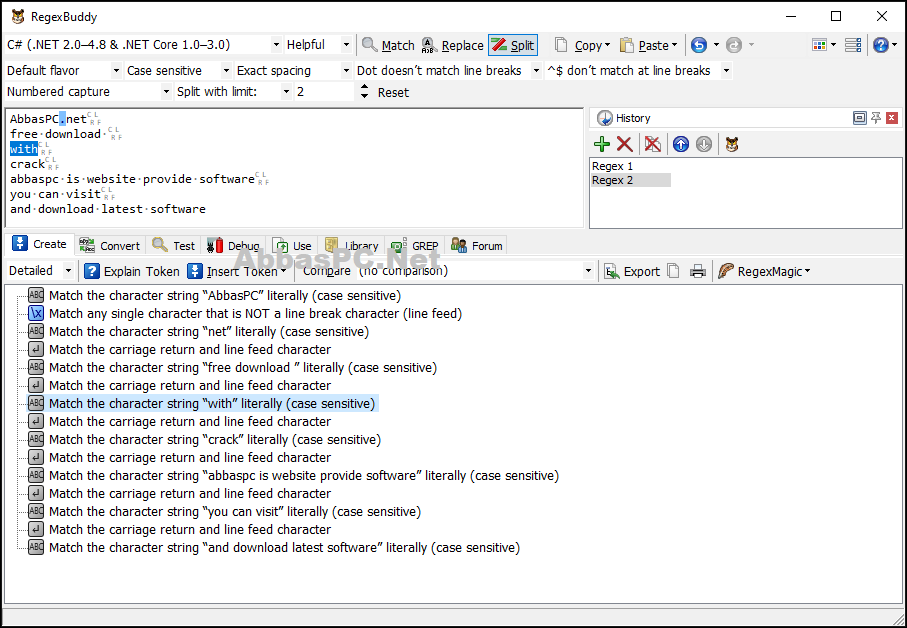This screenshot has width=907, height=628.
Task: Click the clear all history icon
Action: click(652, 144)
